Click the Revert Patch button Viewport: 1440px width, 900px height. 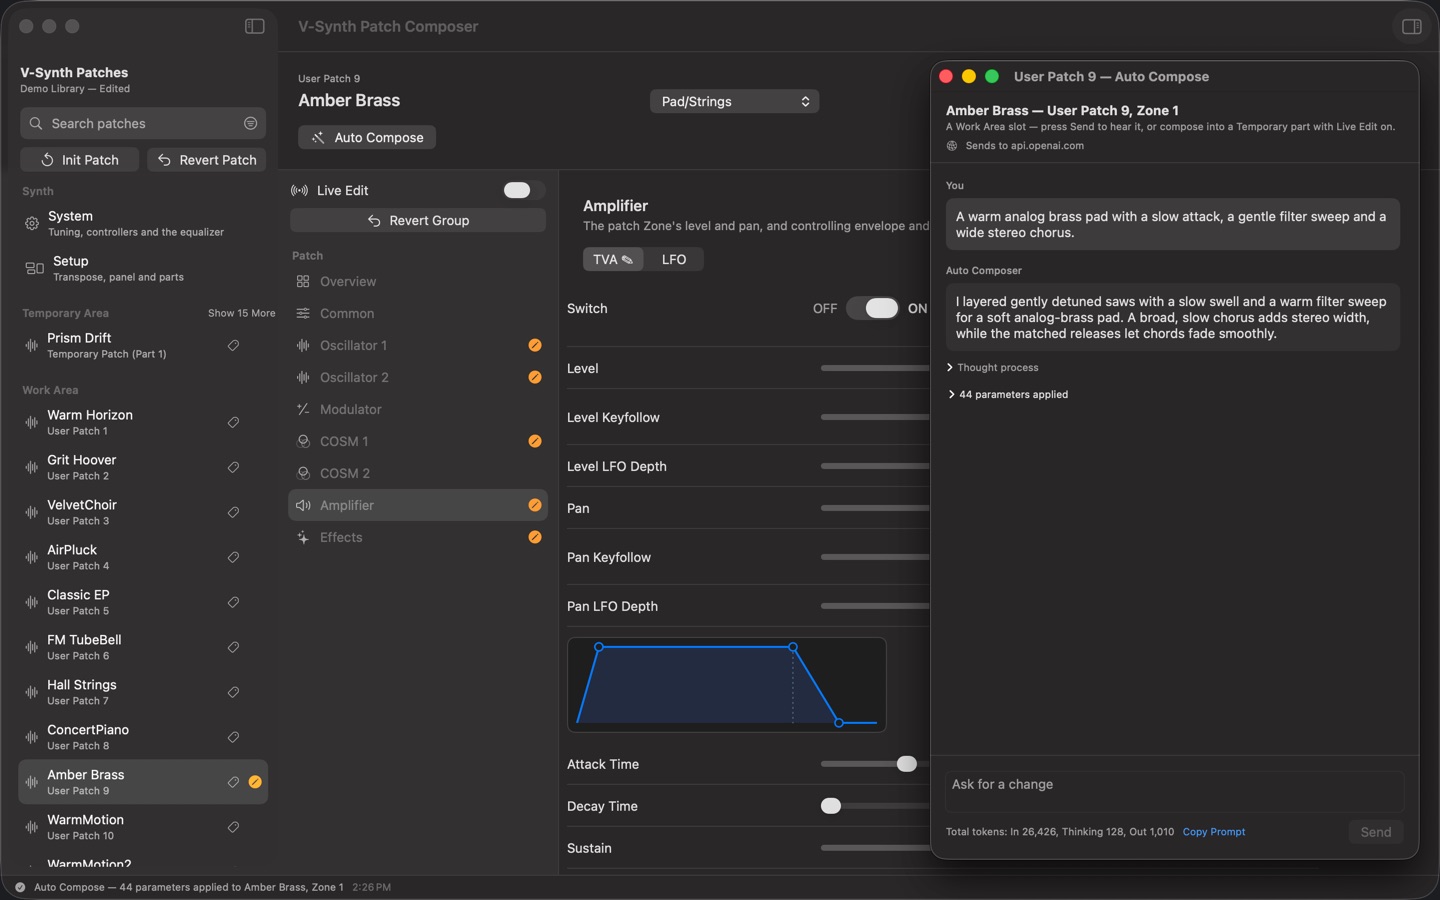click(x=207, y=160)
